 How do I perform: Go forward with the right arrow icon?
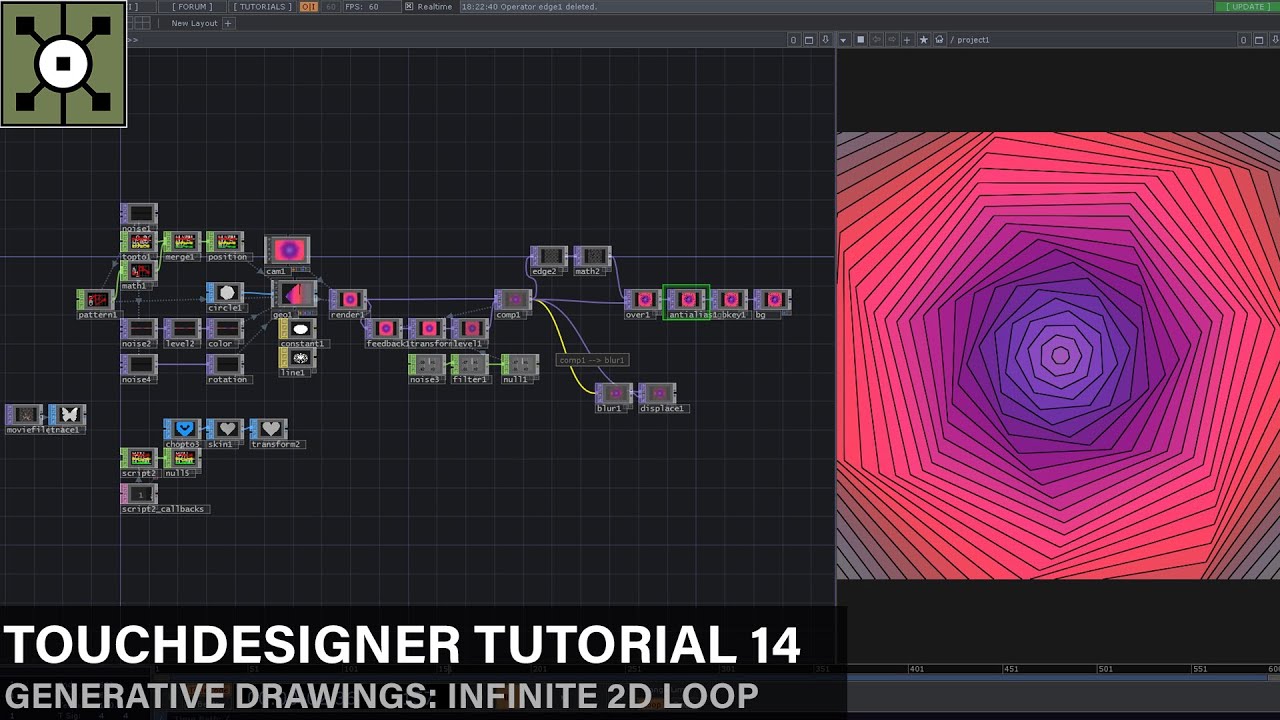coord(891,40)
